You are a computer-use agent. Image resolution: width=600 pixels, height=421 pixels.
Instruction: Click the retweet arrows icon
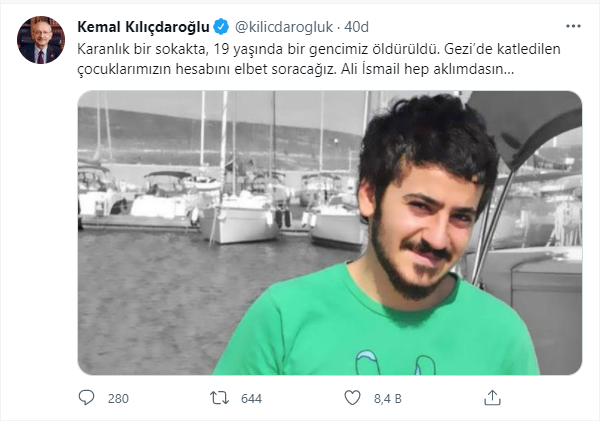[x=219, y=398]
